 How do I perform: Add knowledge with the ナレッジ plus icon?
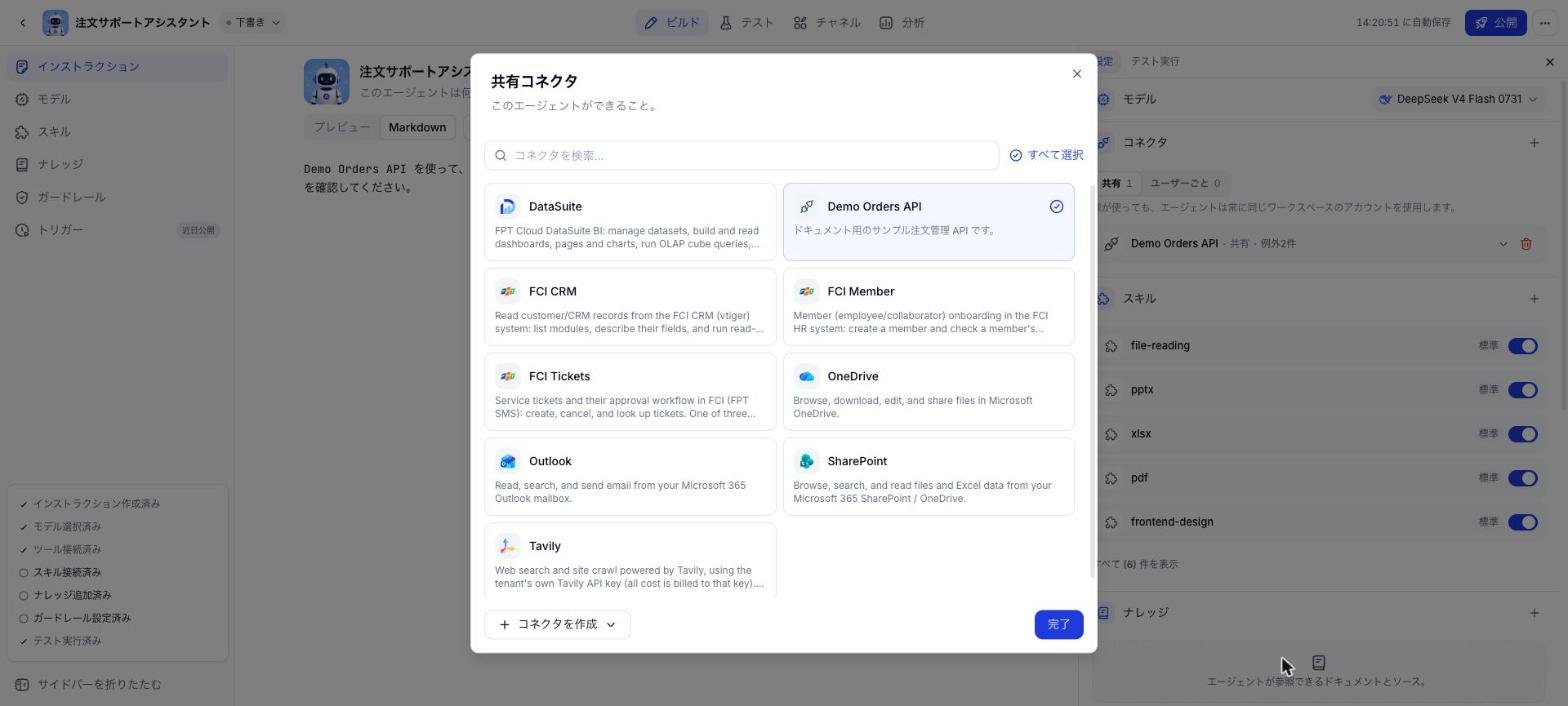click(1534, 613)
